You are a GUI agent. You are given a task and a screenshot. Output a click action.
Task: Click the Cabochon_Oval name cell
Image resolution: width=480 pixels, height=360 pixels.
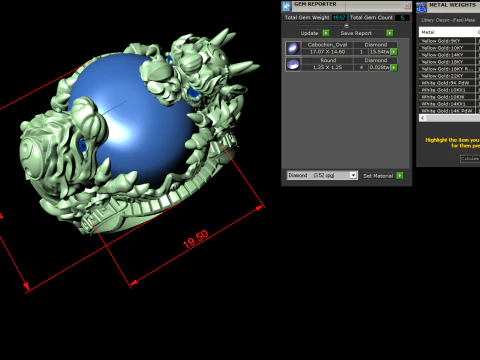[x=327, y=45]
